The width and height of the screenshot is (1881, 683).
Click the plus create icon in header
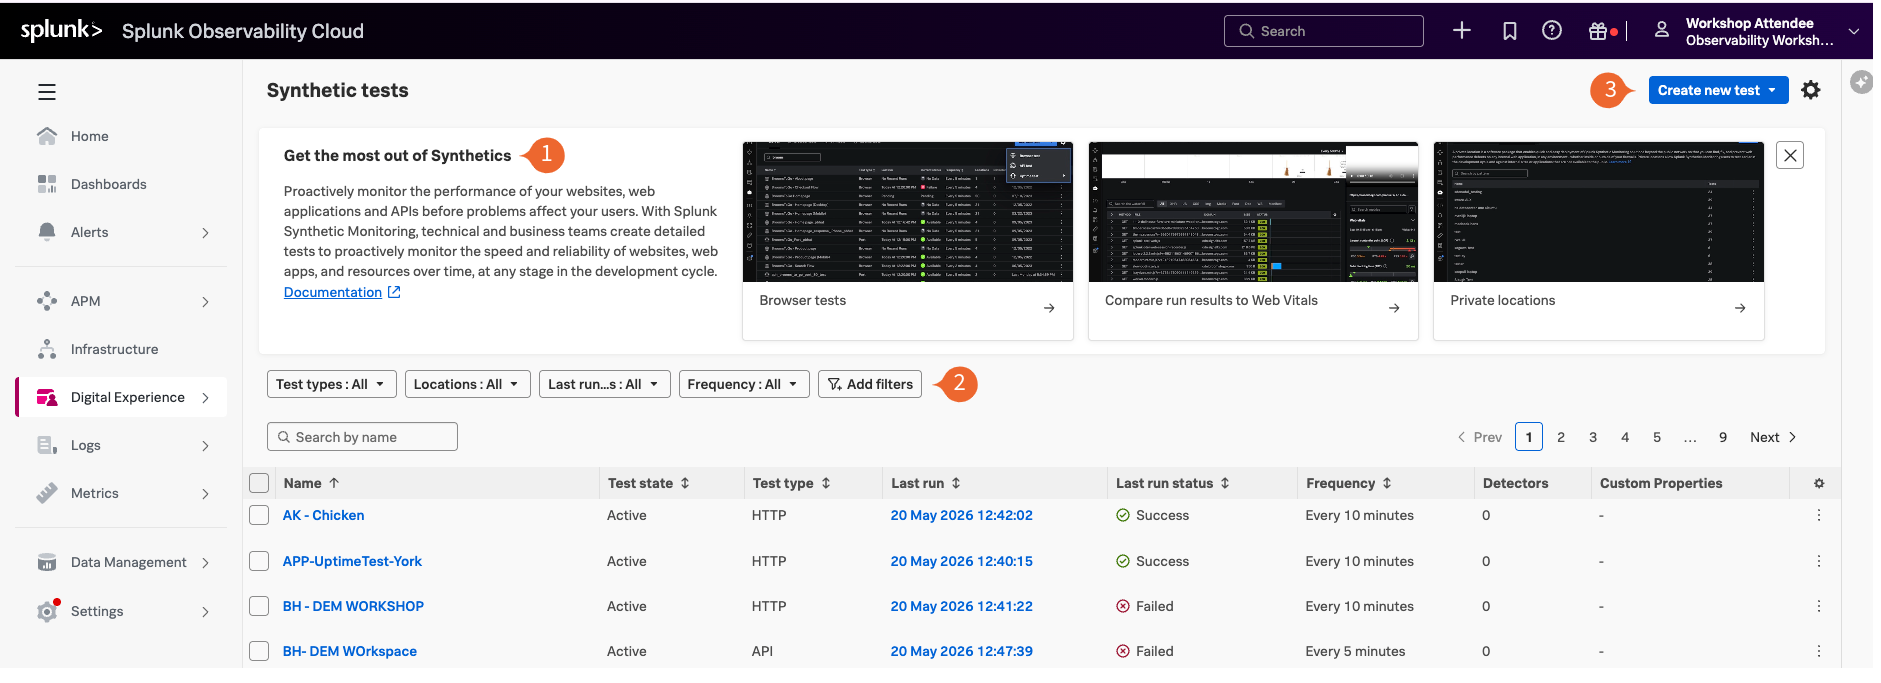tap(1462, 31)
